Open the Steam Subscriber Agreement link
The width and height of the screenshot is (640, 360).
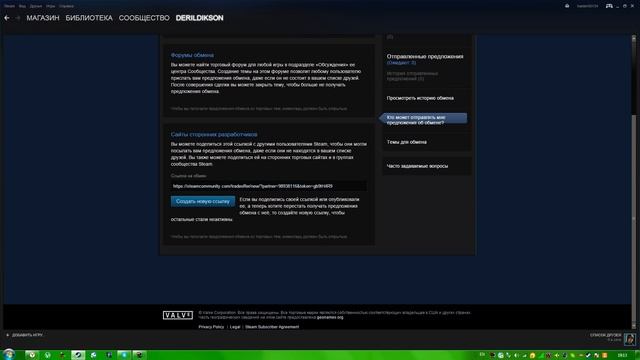(272, 327)
